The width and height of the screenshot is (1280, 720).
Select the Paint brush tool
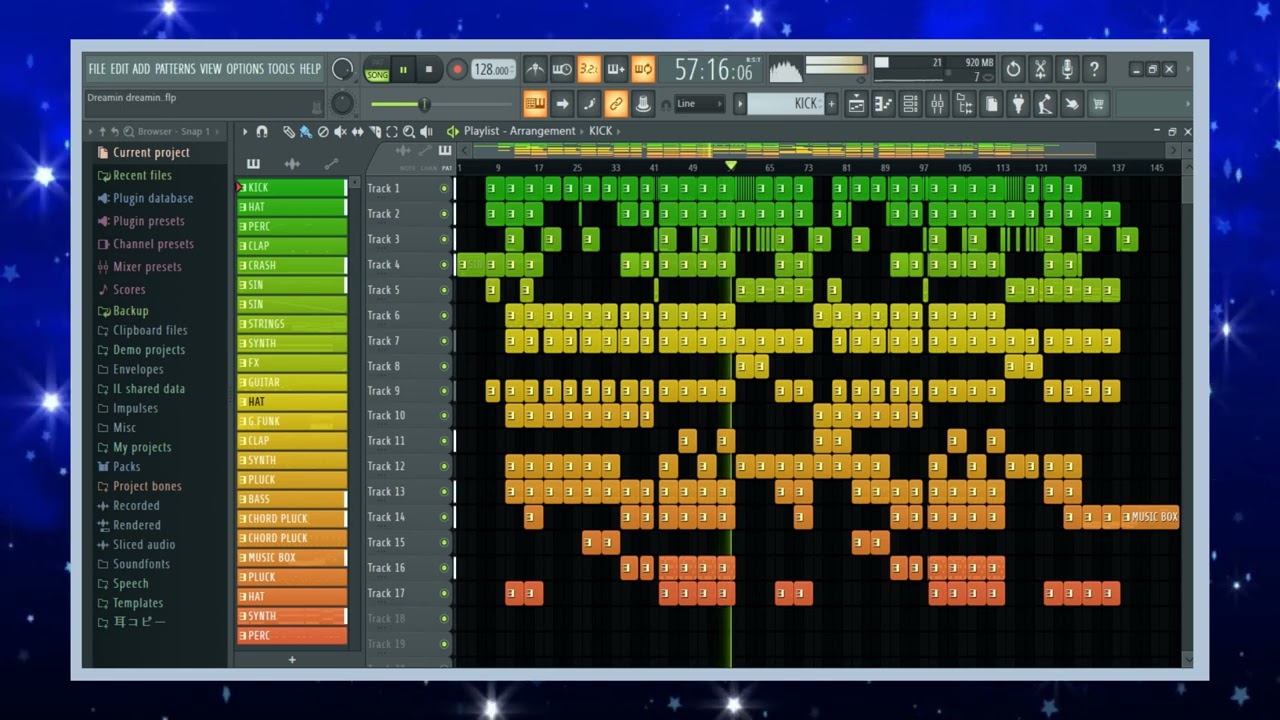305,131
